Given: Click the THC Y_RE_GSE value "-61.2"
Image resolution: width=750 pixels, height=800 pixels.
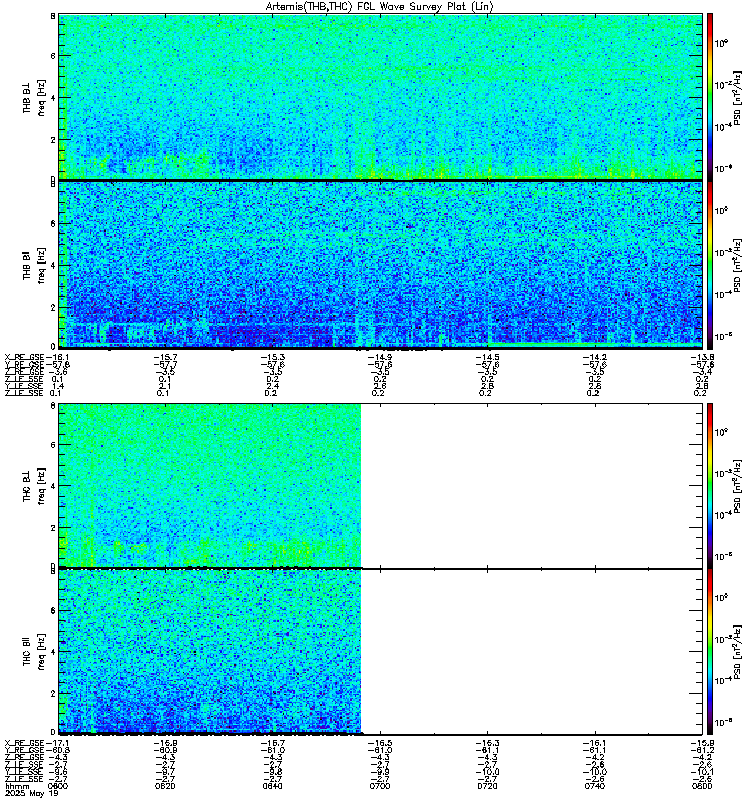Looking at the screenshot, I should [x=703, y=750].
